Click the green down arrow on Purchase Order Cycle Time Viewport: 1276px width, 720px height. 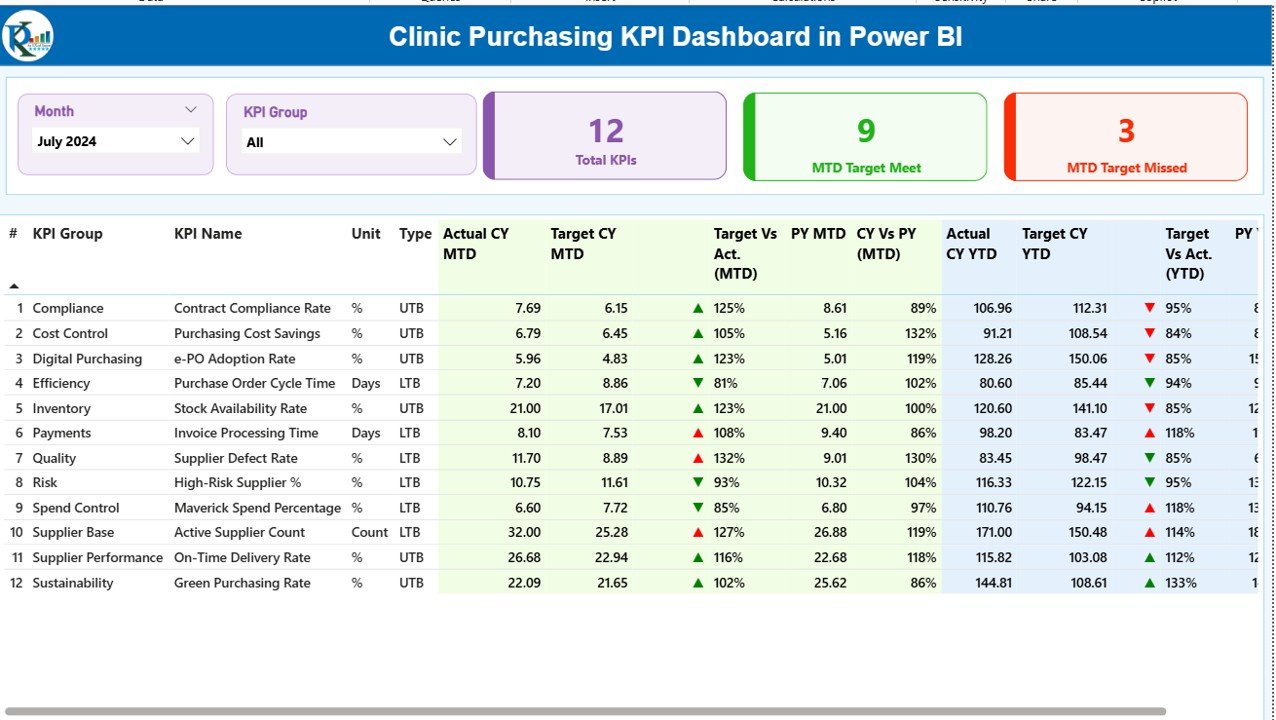click(698, 383)
